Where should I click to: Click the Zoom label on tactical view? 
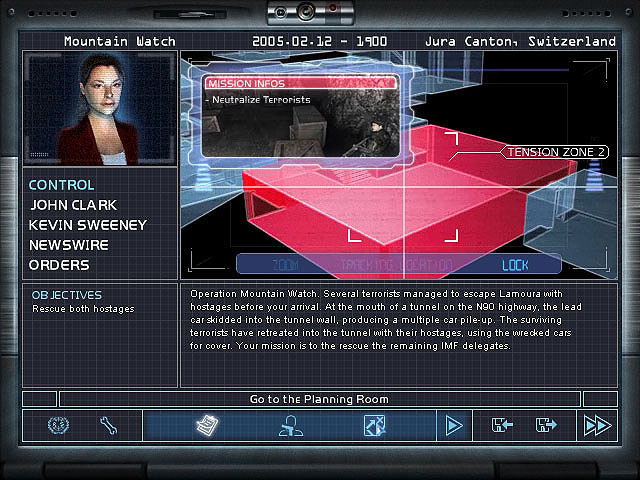286,265
